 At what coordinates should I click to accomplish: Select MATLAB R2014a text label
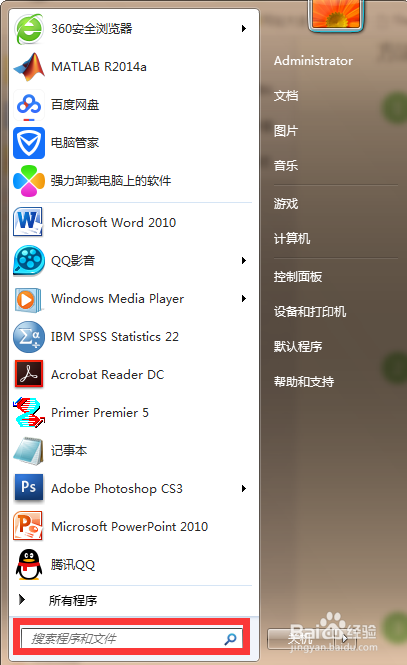click(99, 67)
